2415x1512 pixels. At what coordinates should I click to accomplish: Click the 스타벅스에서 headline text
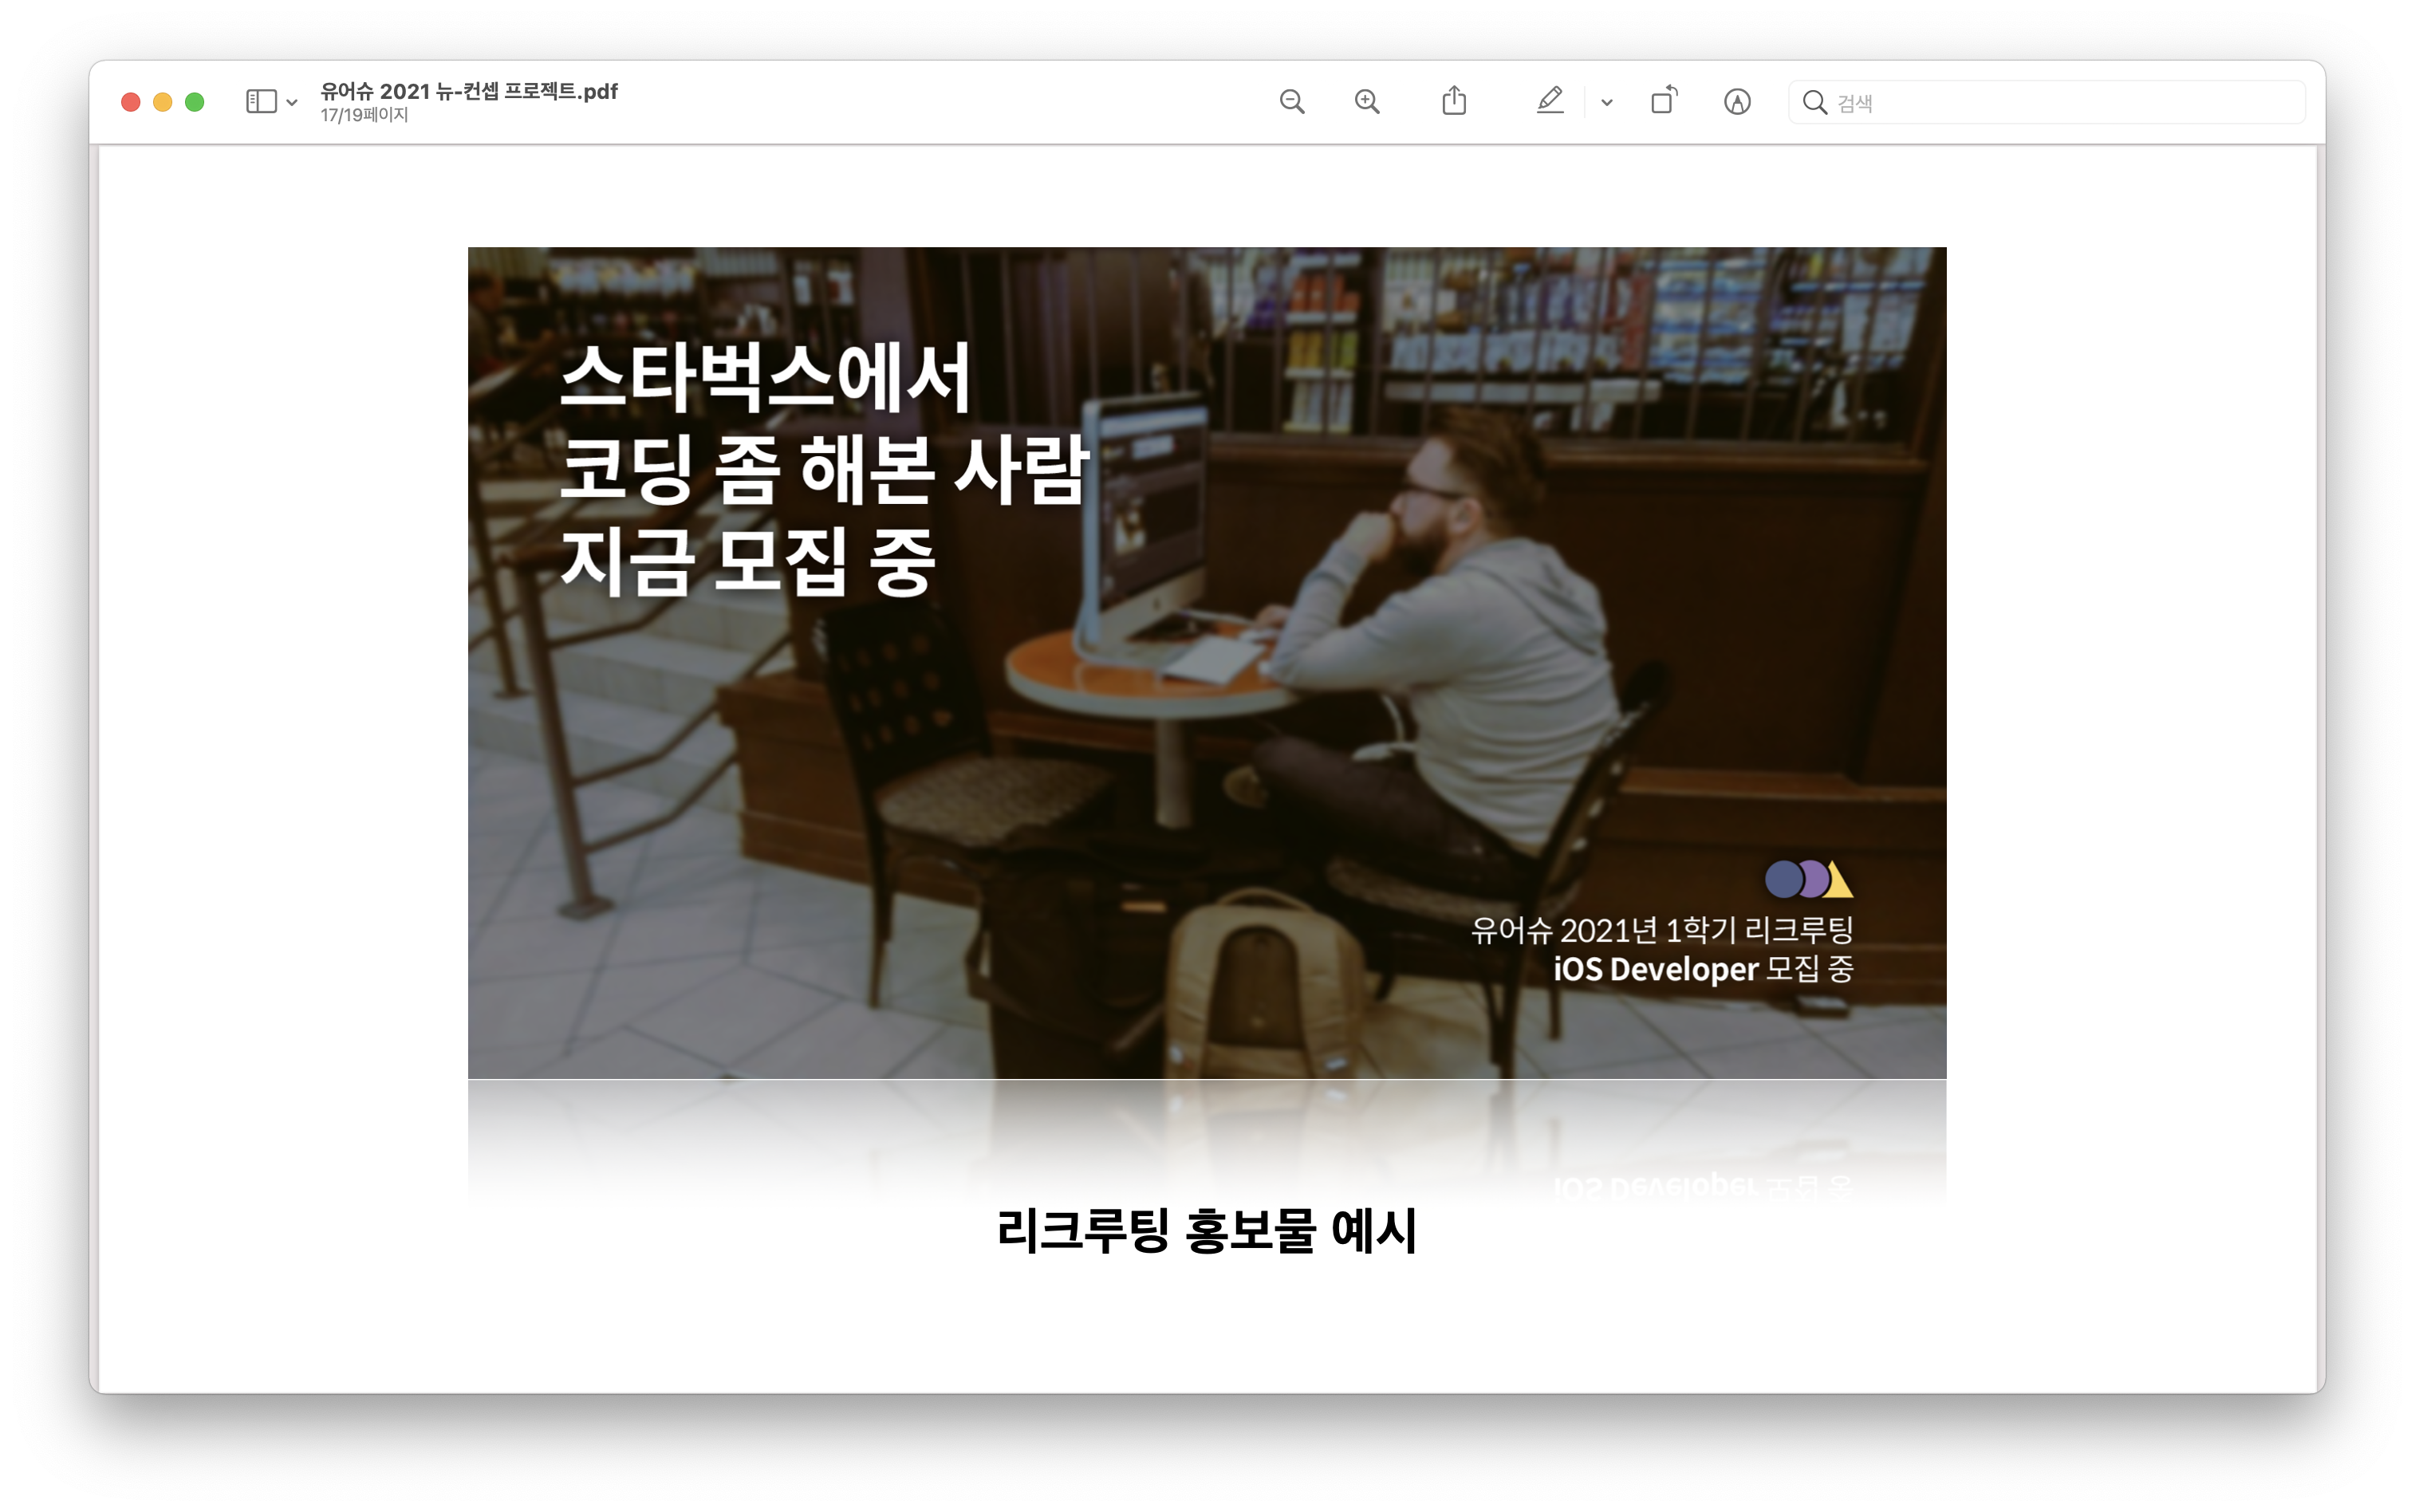pyautogui.click(x=765, y=378)
